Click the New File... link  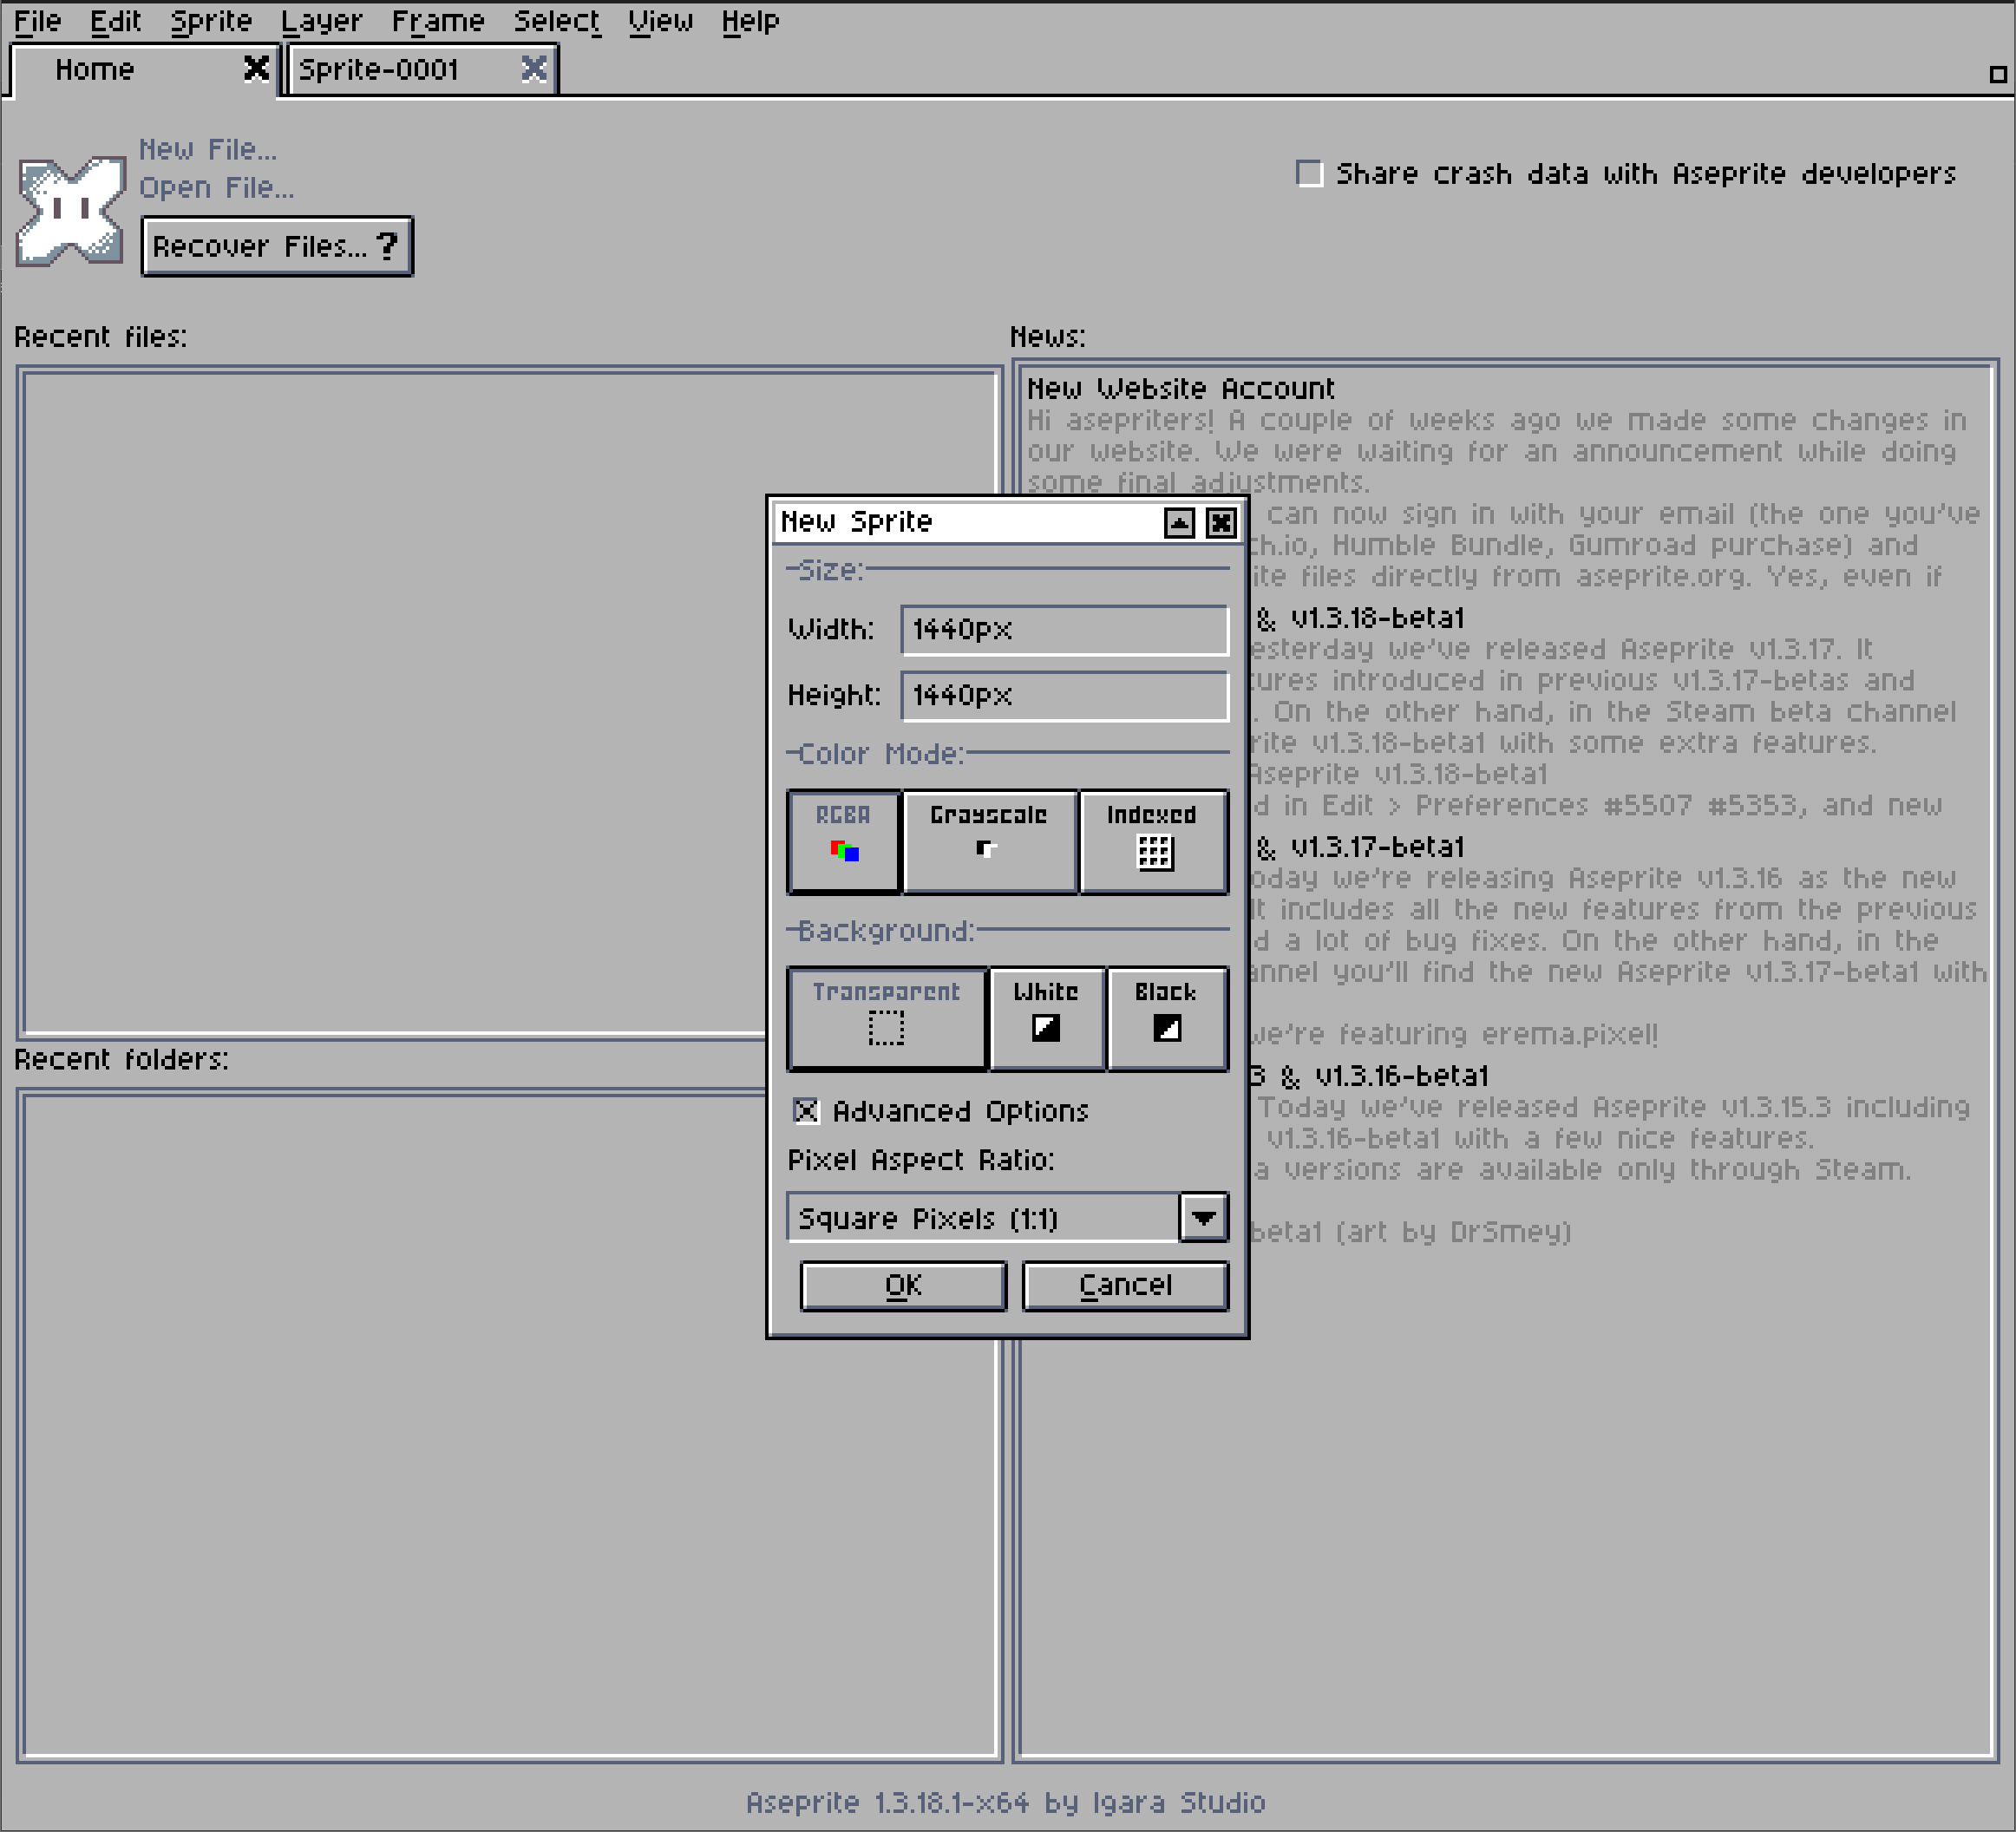(x=208, y=149)
